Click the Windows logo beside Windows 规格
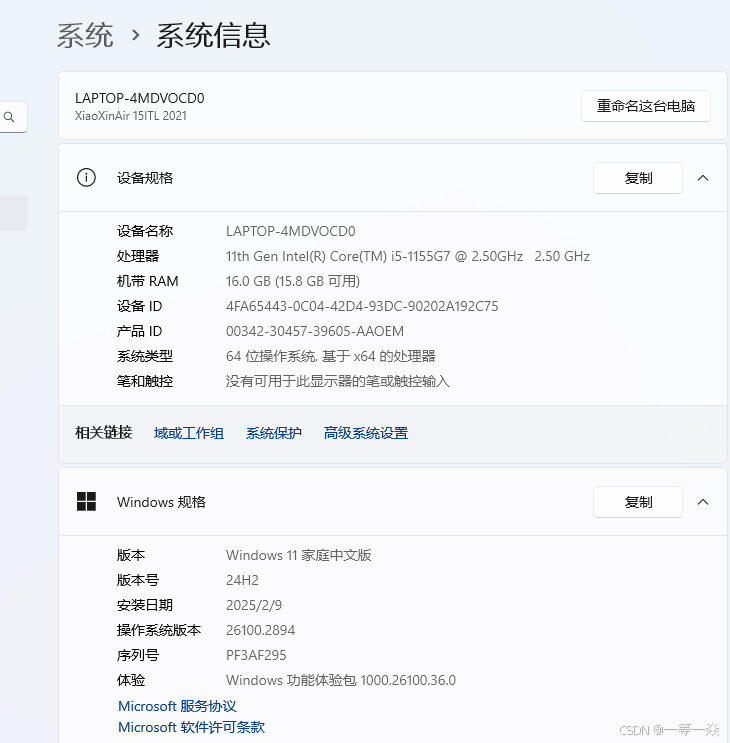This screenshot has height=743, width=730. point(86,501)
